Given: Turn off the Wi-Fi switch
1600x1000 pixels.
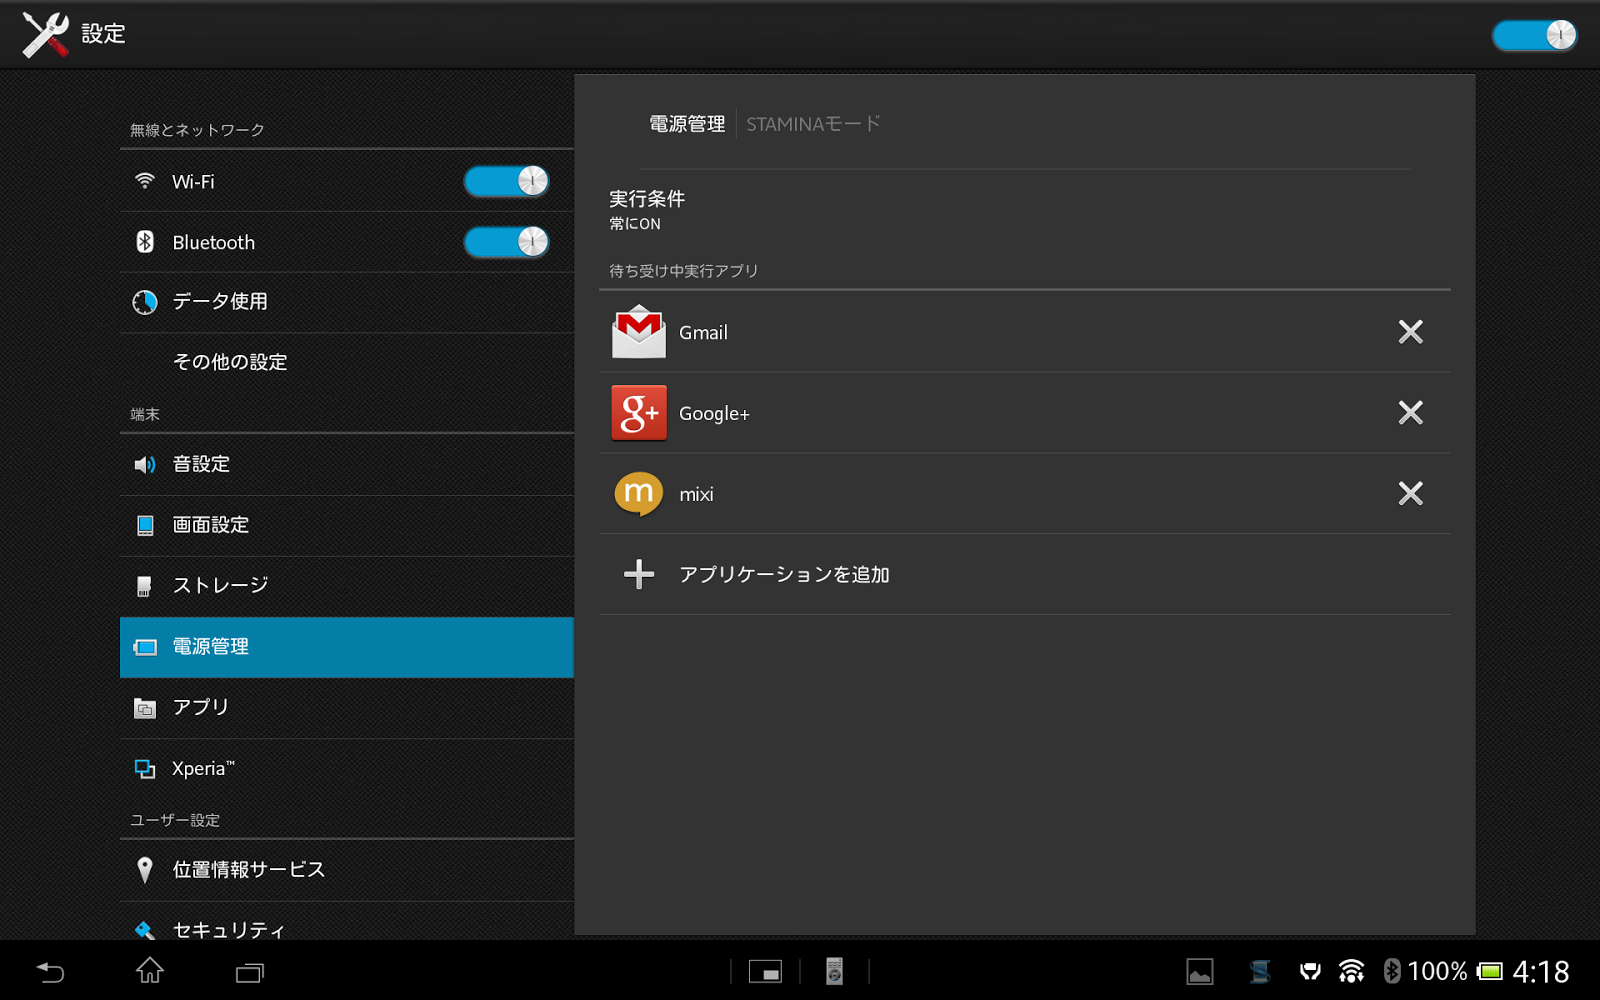Looking at the screenshot, I should [506, 181].
